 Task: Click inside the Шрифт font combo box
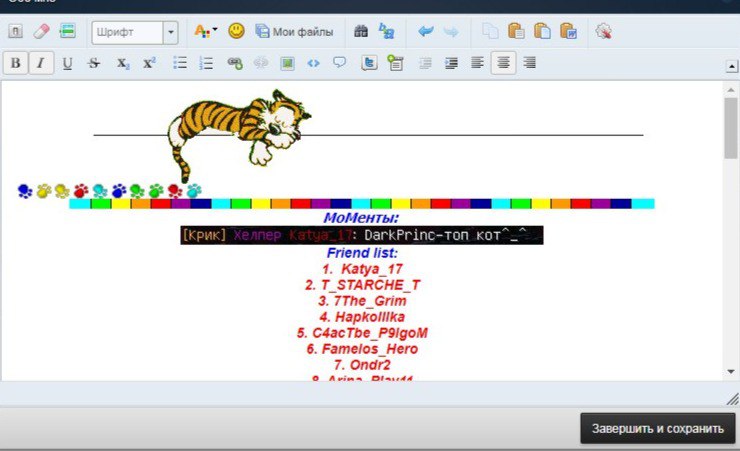click(127, 33)
